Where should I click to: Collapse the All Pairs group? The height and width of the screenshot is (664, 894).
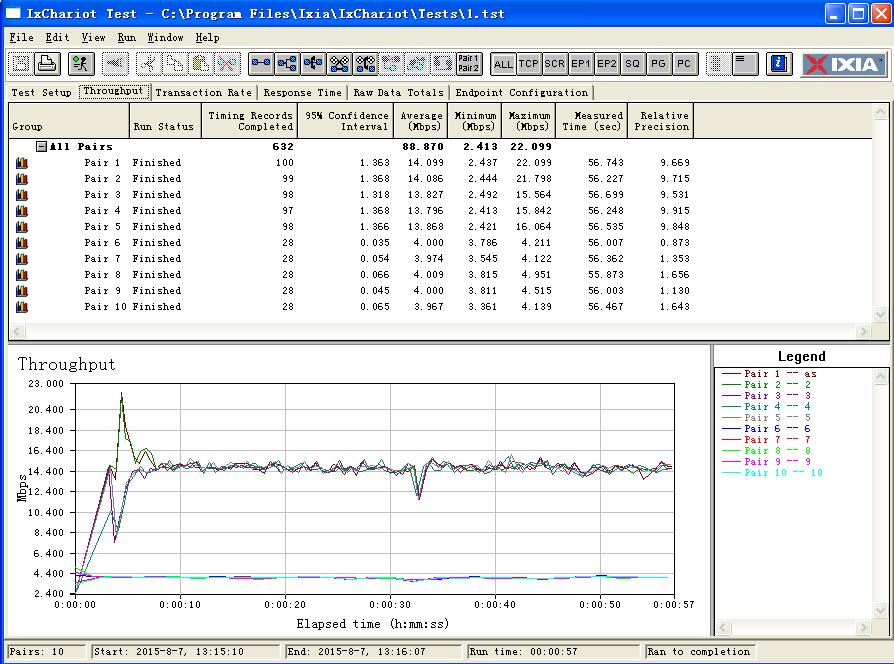click(41, 147)
